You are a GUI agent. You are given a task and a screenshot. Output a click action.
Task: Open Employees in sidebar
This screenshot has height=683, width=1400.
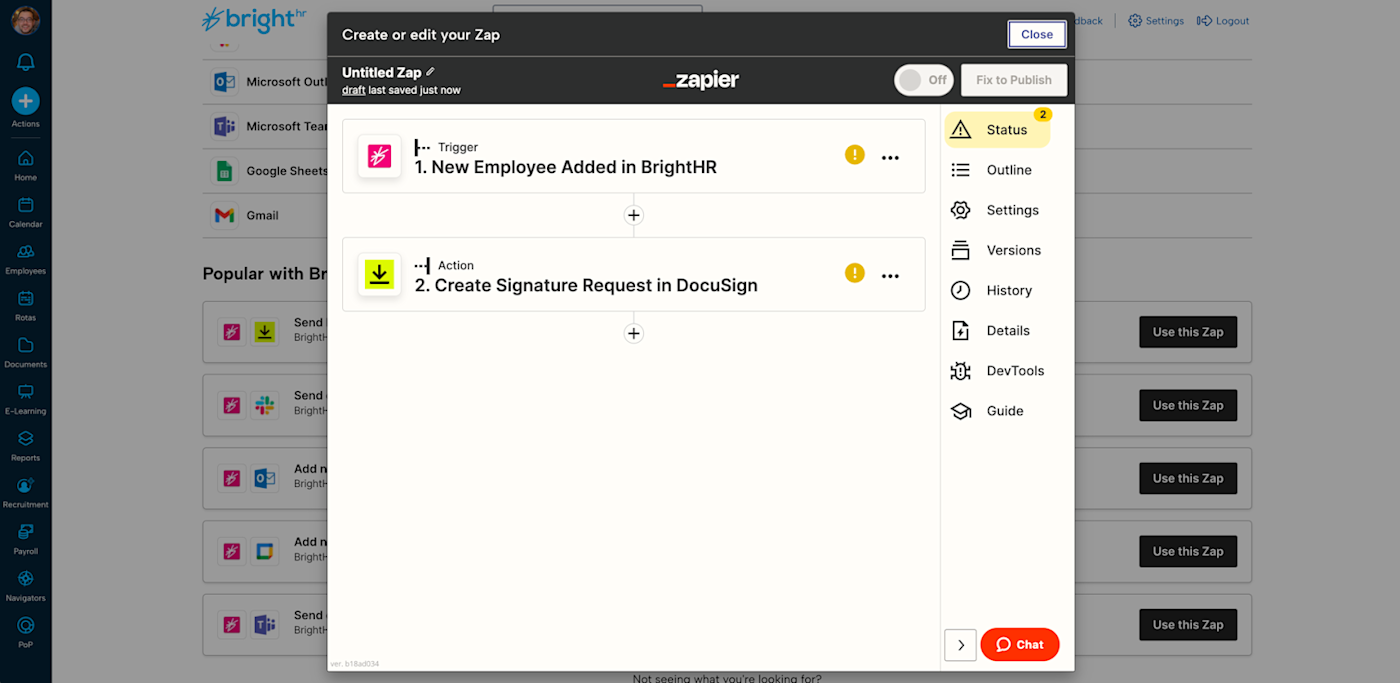[x=25, y=258]
